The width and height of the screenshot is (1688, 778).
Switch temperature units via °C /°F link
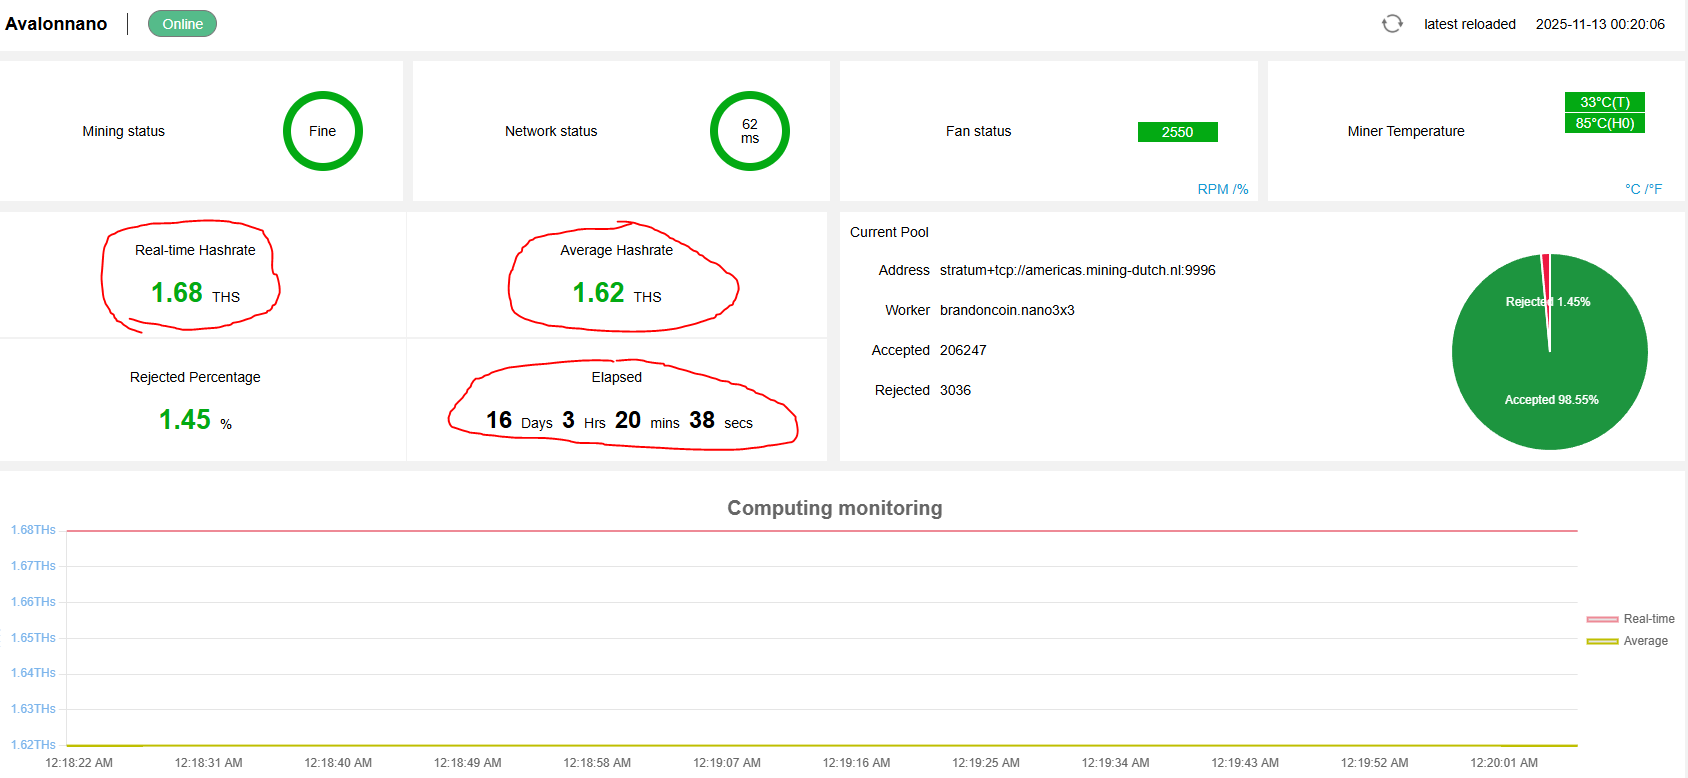coord(1643,189)
